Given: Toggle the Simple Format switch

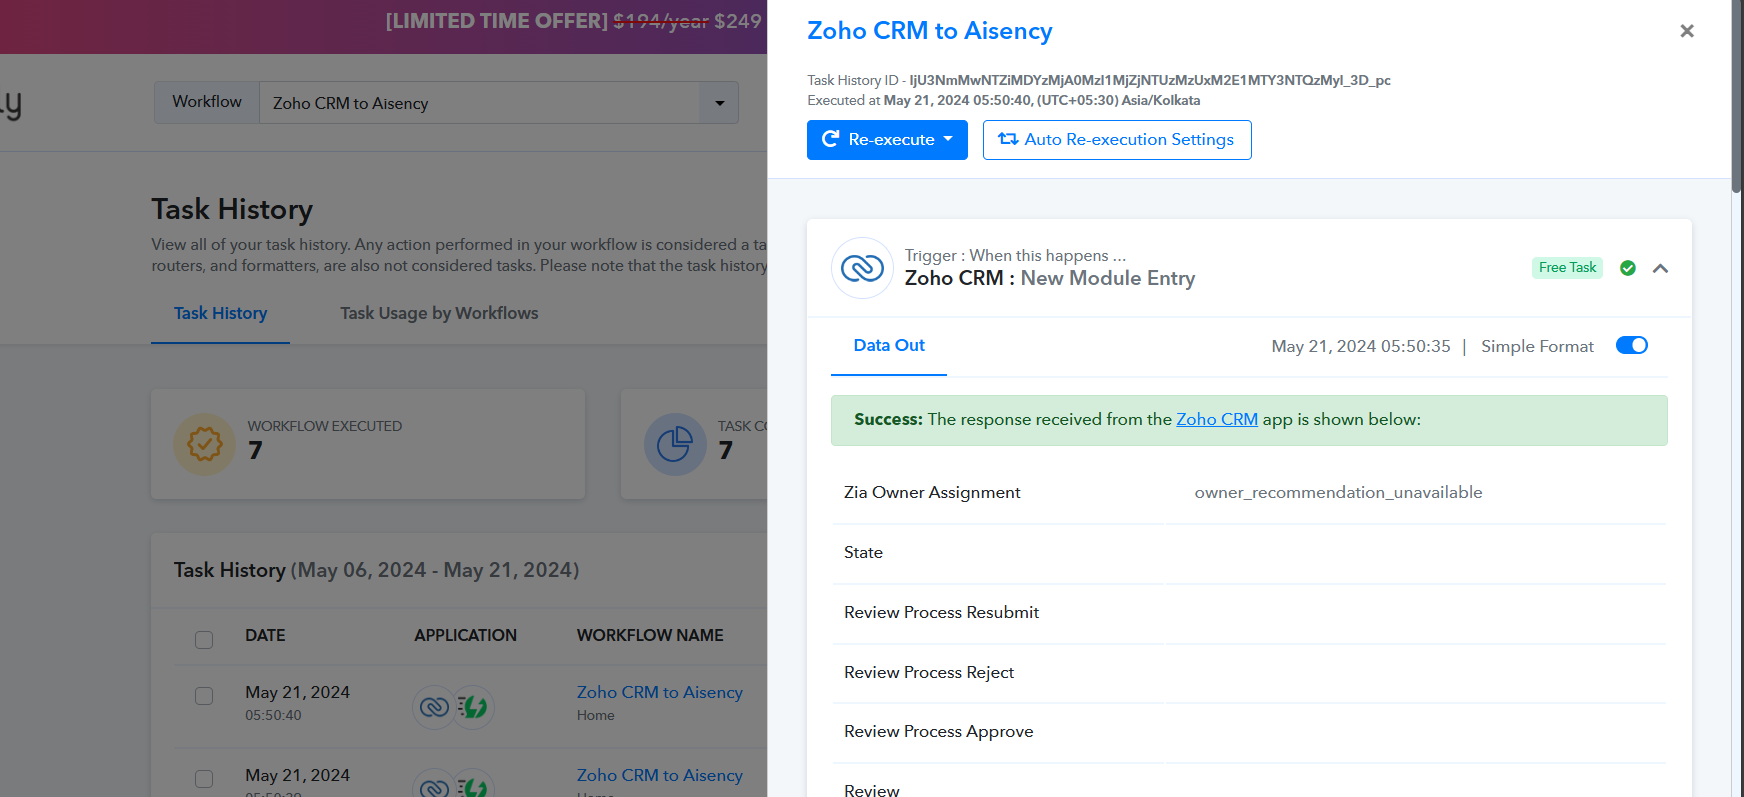Looking at the screenshot, I should click(x=1632, y=345).
